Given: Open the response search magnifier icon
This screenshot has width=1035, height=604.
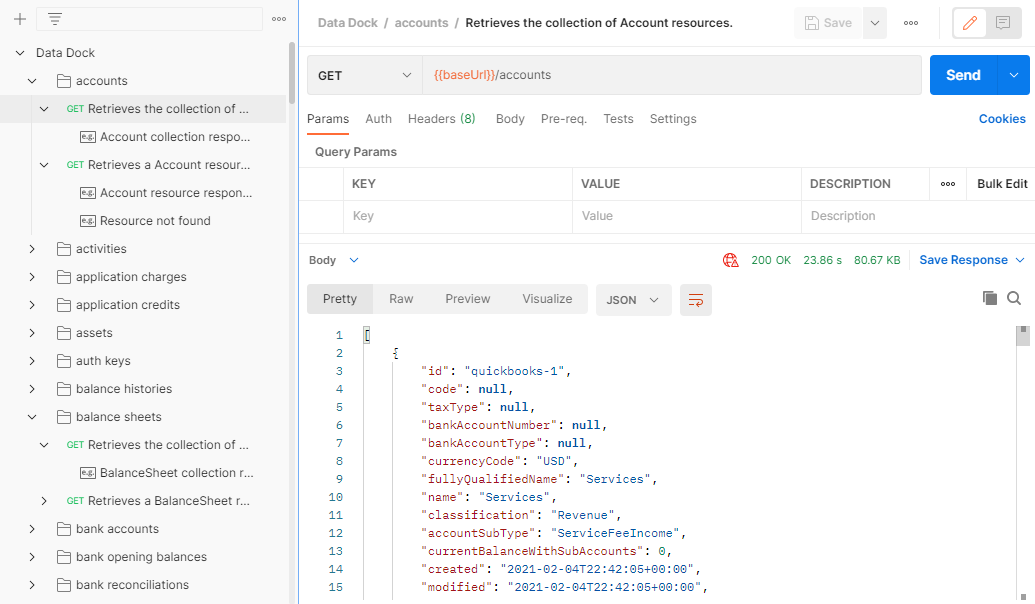Looking at the screenshot, I should [x=1015, y=298].
